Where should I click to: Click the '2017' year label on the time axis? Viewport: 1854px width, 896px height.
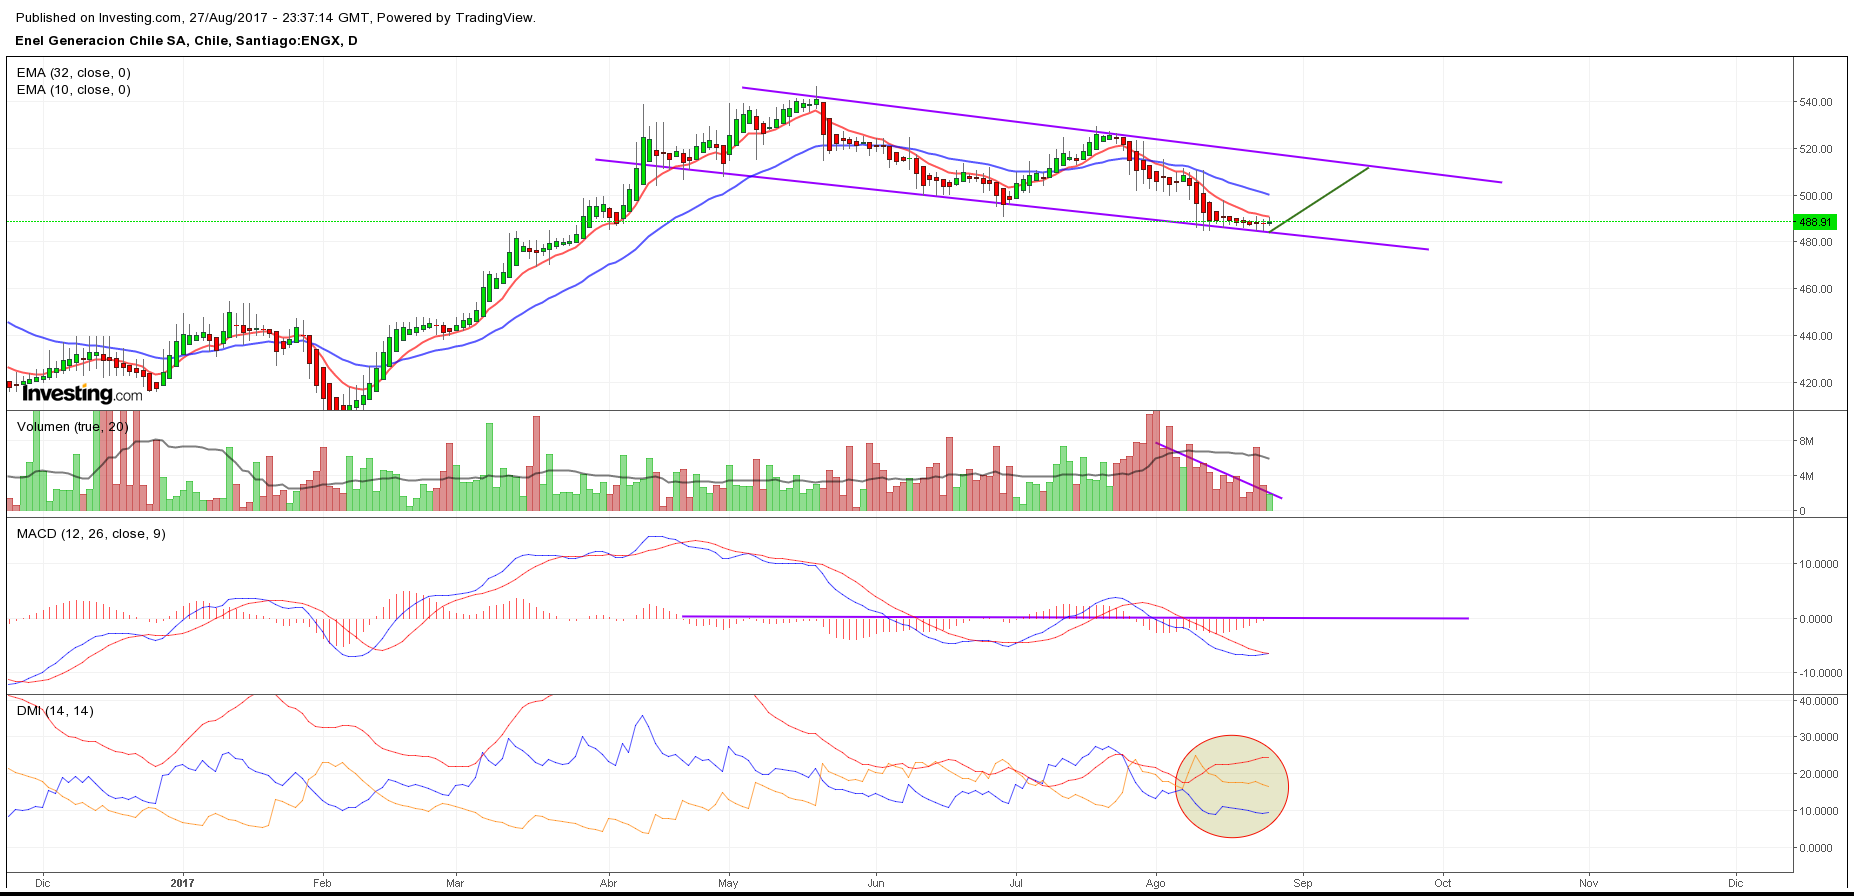(182, 883)
